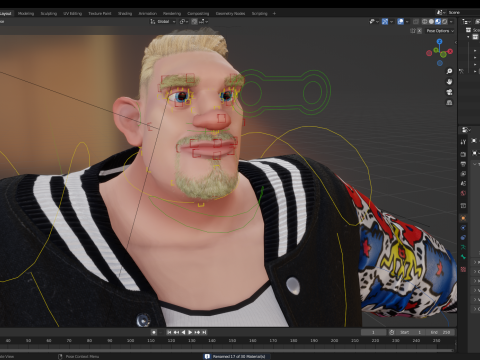Toggle viewport overlays

[401, 21]
